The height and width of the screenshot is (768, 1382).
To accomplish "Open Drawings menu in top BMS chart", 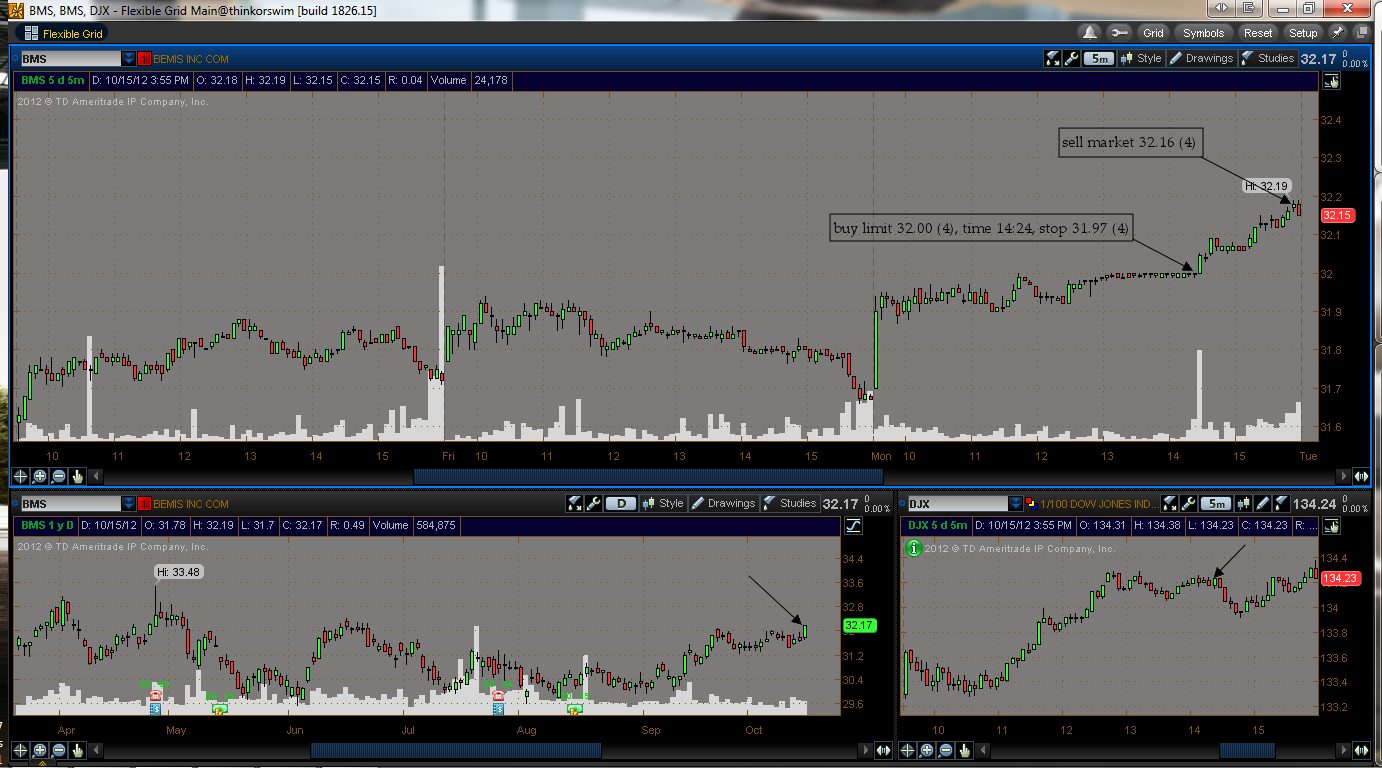I will [x=1201, y=58].
